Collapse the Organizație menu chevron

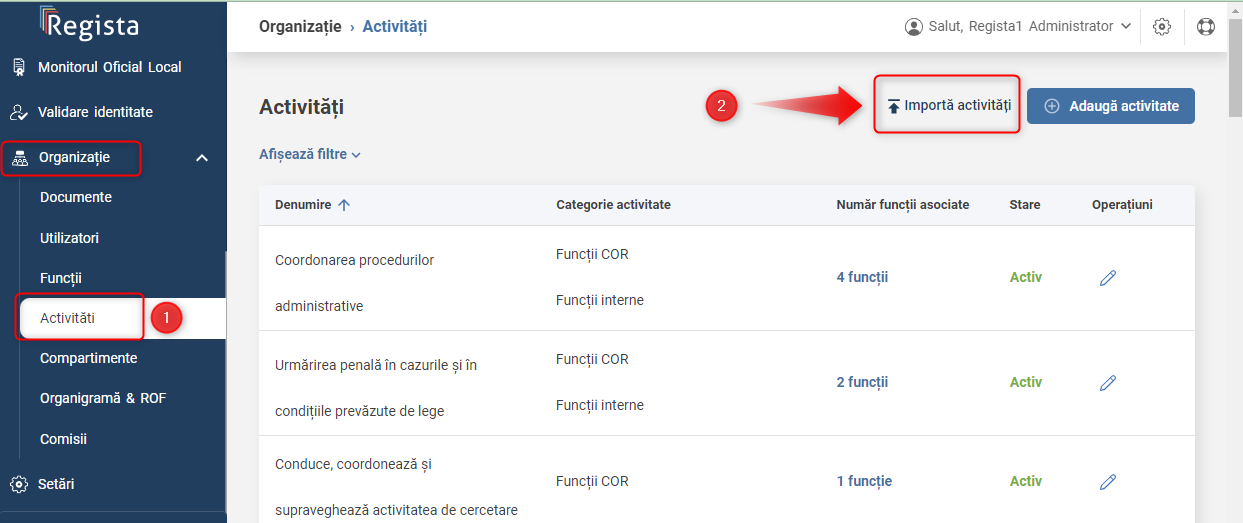(x=201, y=158)
